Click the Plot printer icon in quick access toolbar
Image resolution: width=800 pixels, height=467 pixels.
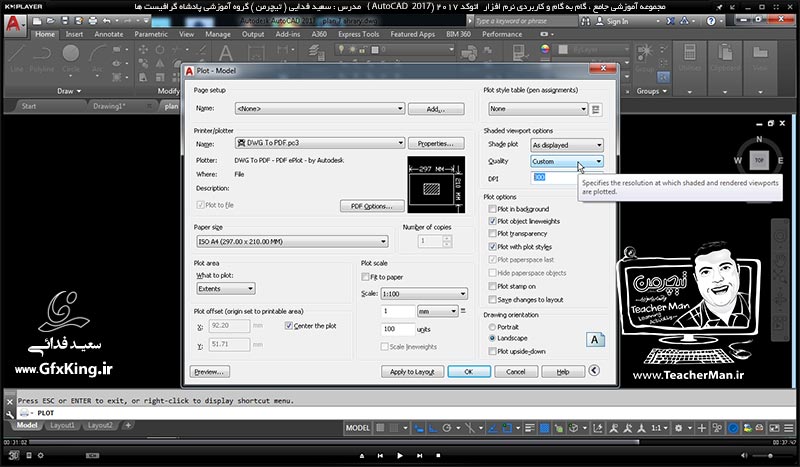[x=92, y=21]
